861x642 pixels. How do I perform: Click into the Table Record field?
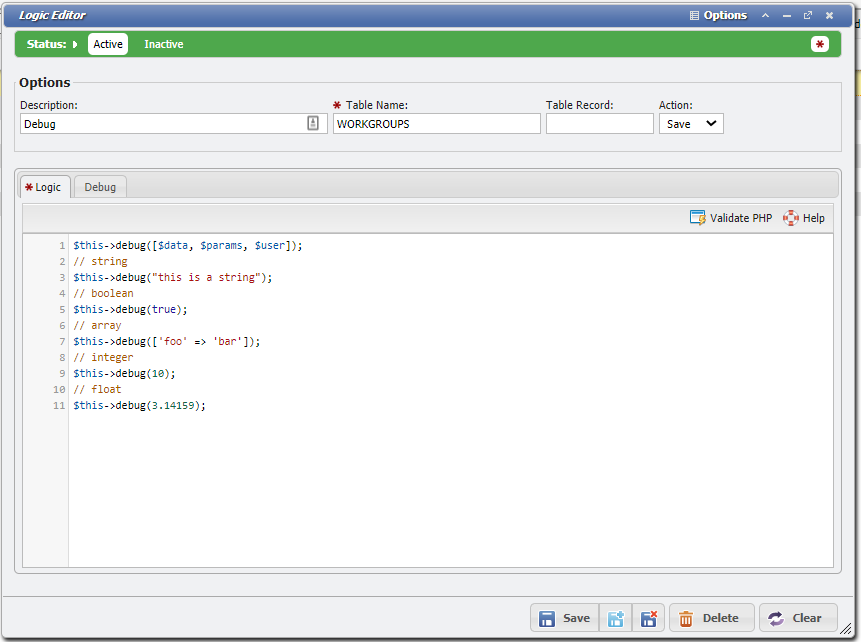(x=599, y=124)
